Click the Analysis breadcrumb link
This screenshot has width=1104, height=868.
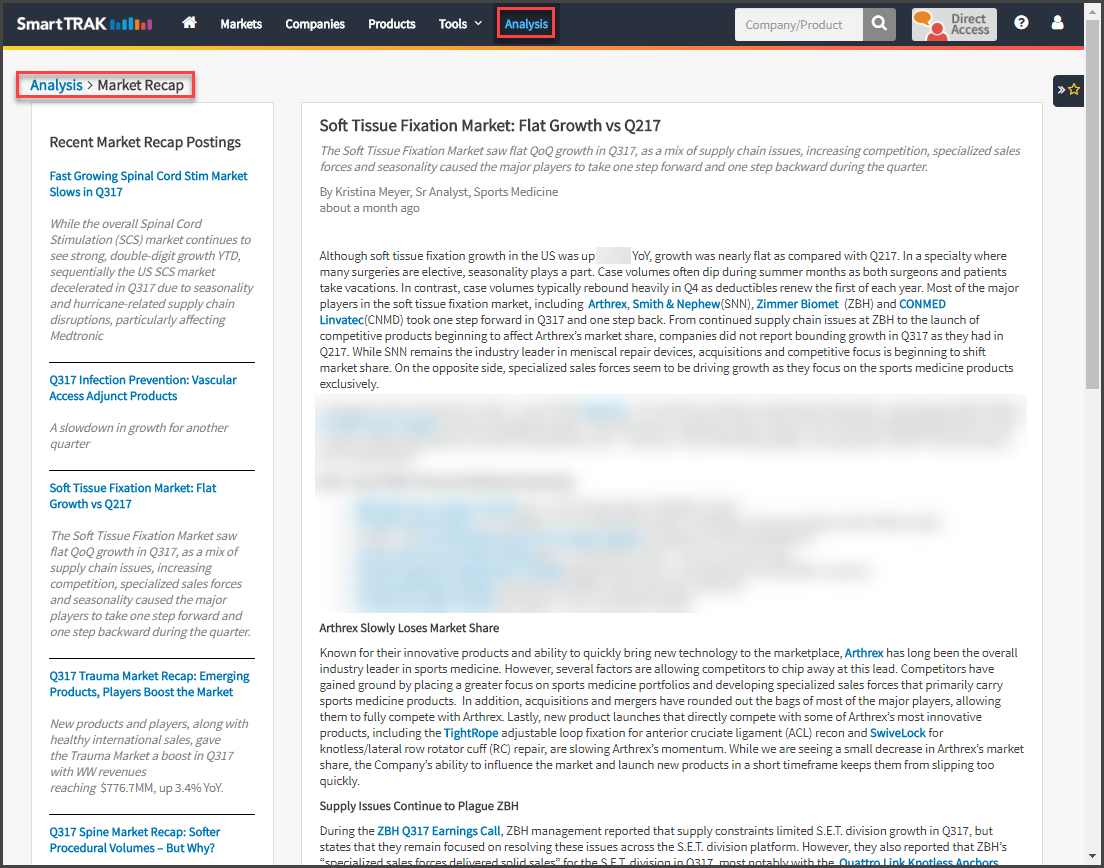[x=56, y=85]
